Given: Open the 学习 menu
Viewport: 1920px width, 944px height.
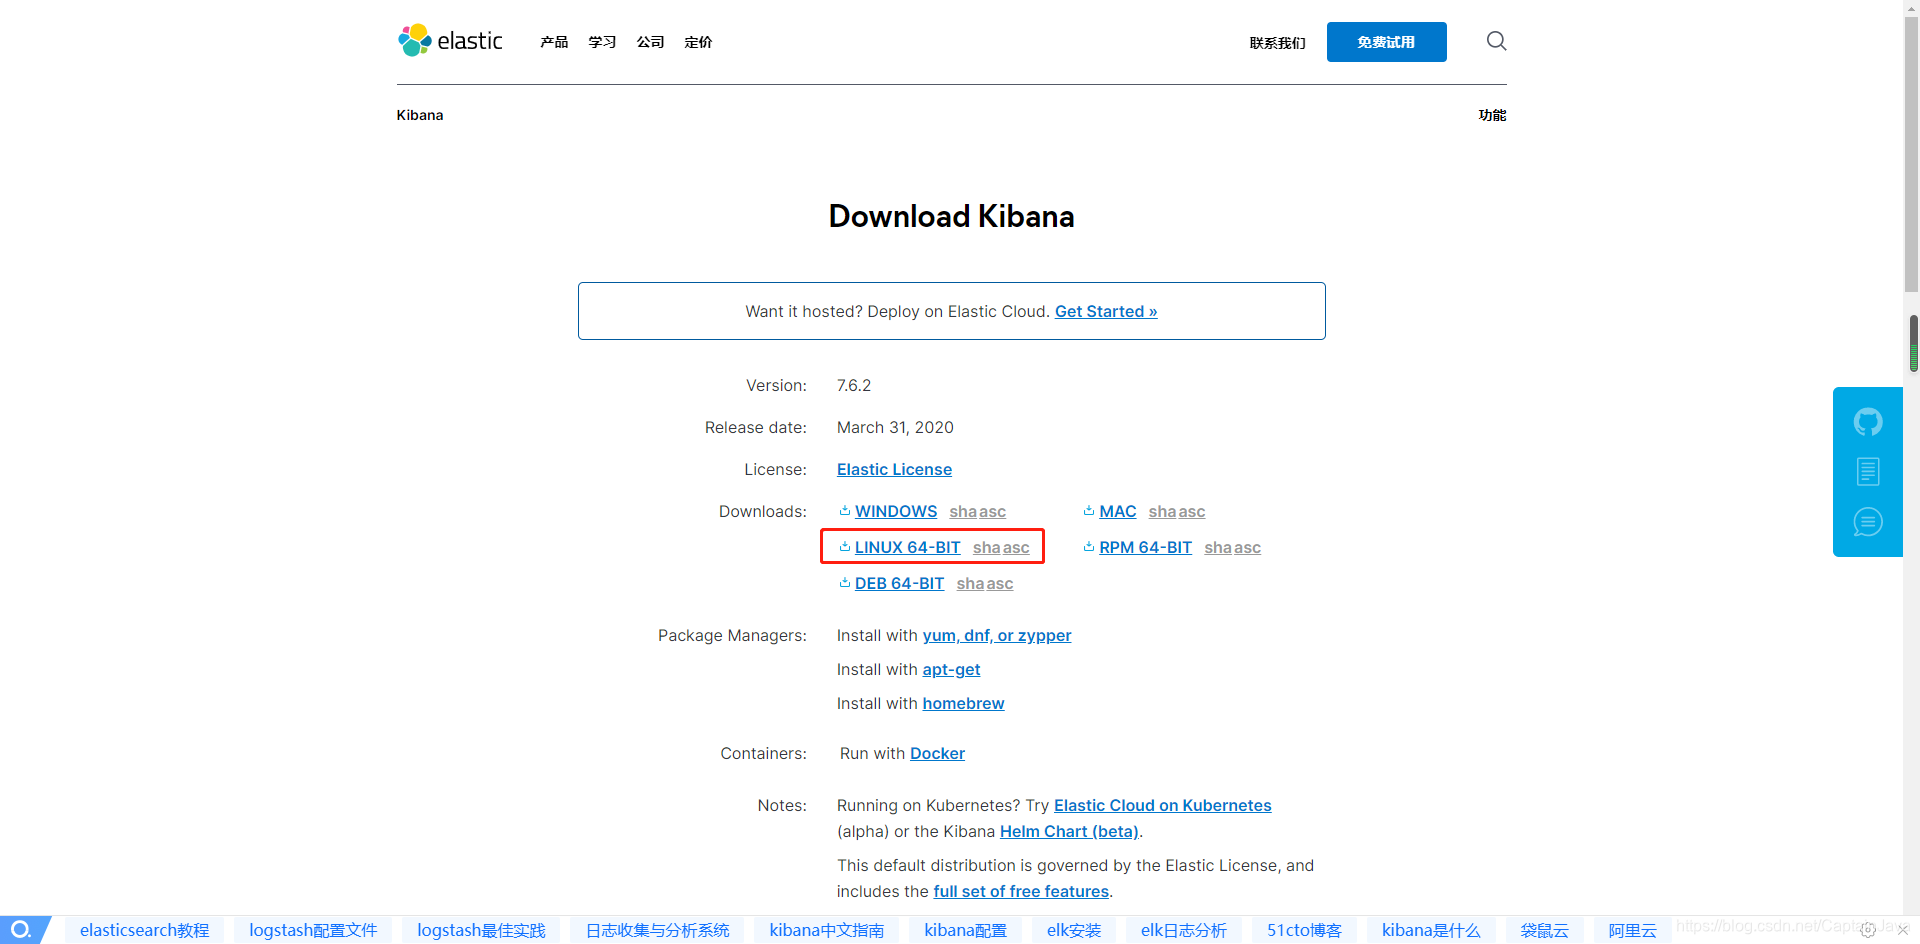Looking at the screenshot, I should tap(602, 42).
